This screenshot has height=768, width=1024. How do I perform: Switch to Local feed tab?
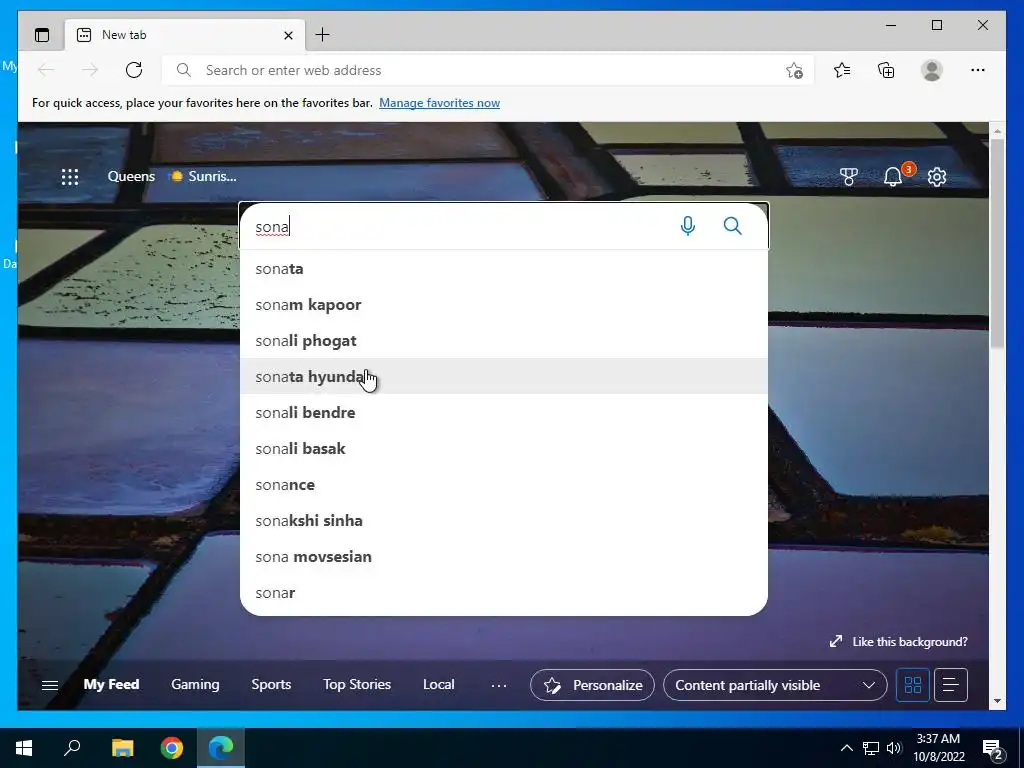438,684
